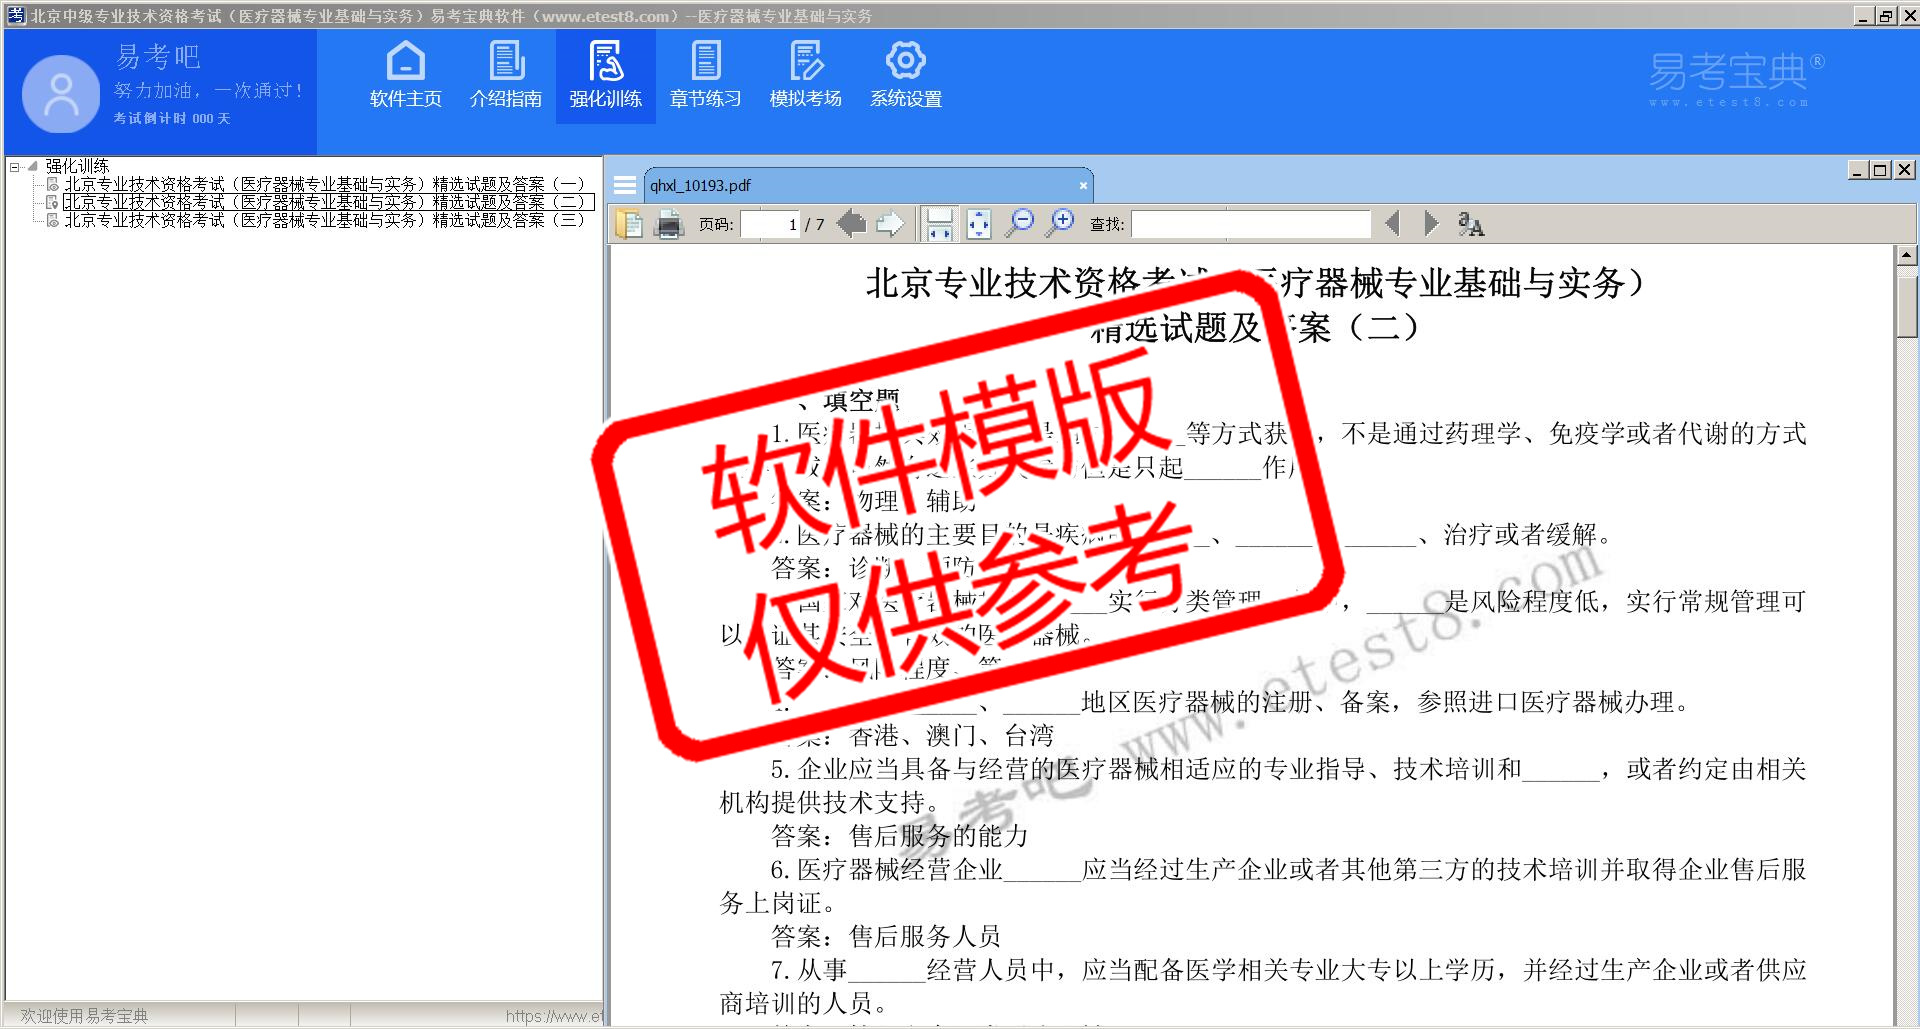Go to 章节练习 chapter practice
Image resolution: width=1920 pixels, height=1029 pixels.
click(x=705, y=76)
